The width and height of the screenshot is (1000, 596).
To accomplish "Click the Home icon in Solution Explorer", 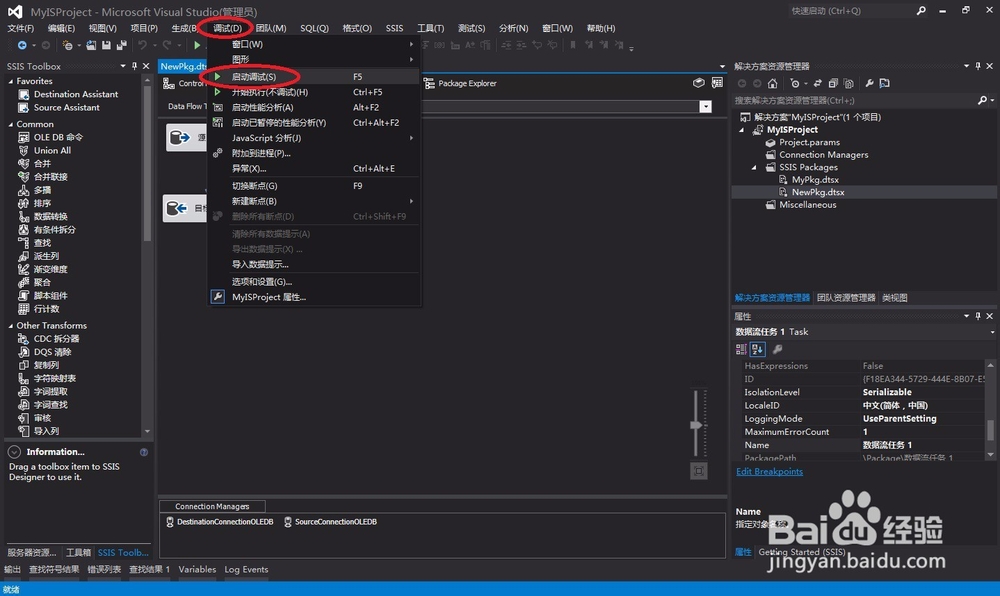I will click(772, 84).
